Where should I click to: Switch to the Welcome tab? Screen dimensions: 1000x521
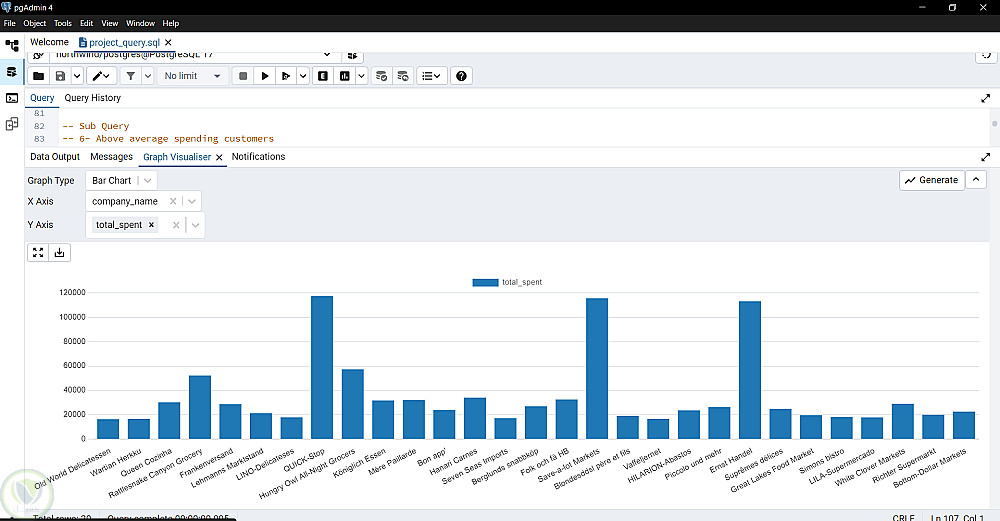click(49, 42)
